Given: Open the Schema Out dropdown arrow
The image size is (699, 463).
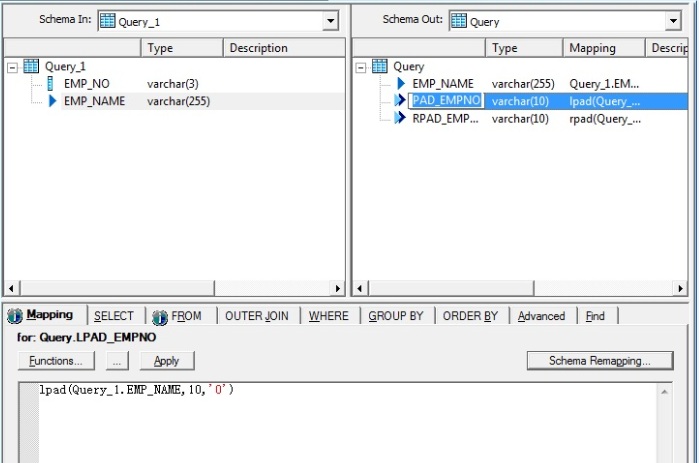Looking at the screenshot, I should tap(673, 21).
